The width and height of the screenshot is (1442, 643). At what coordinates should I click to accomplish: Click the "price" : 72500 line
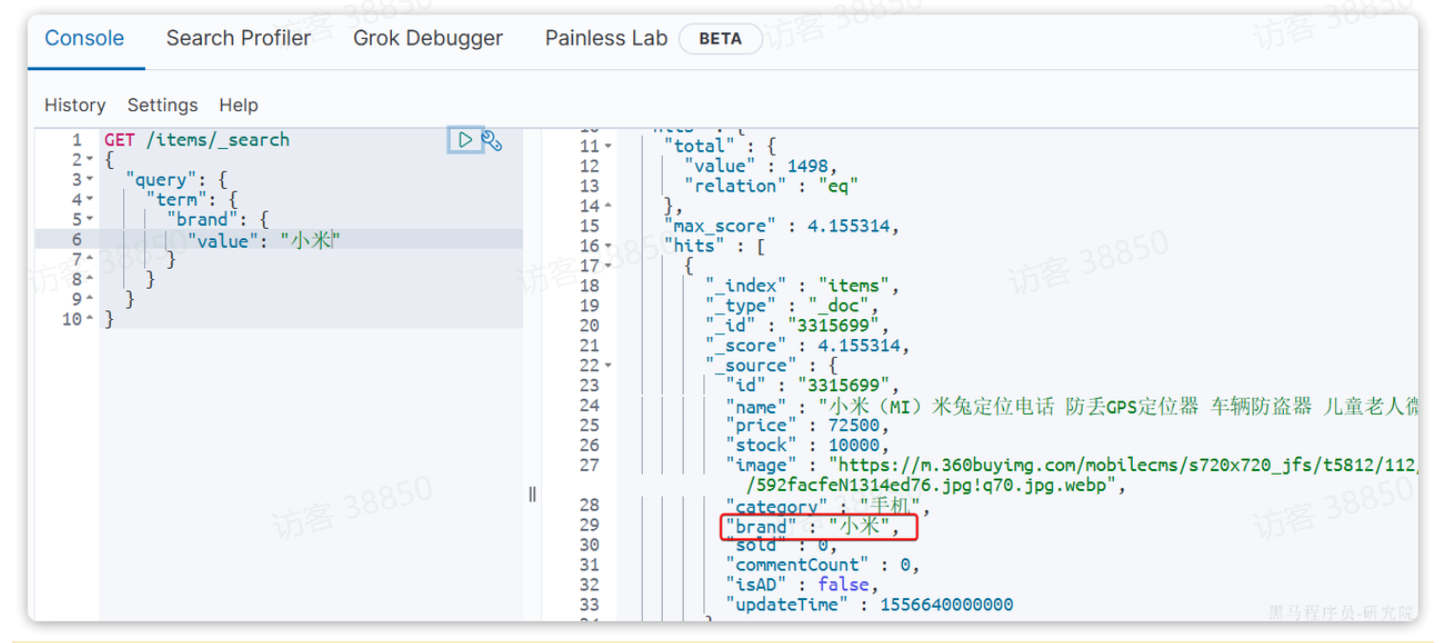[x=807, y=426]
